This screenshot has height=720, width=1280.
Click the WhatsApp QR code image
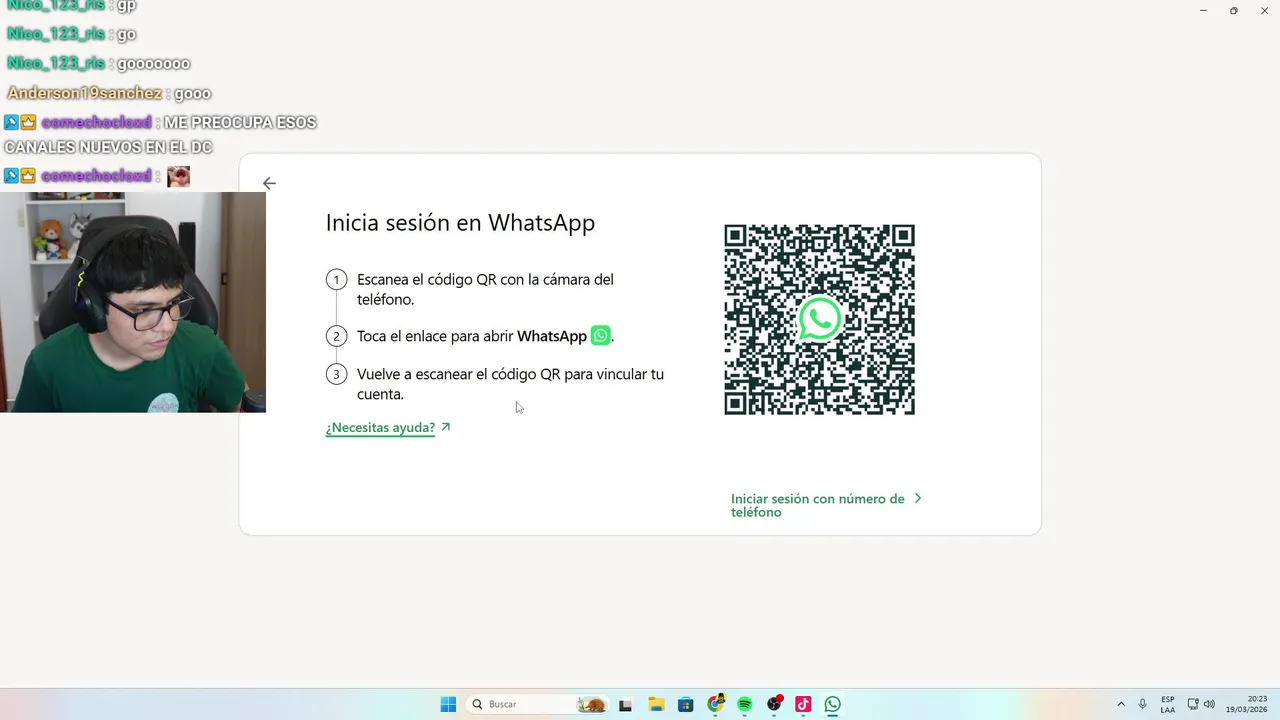click(819, 320)
